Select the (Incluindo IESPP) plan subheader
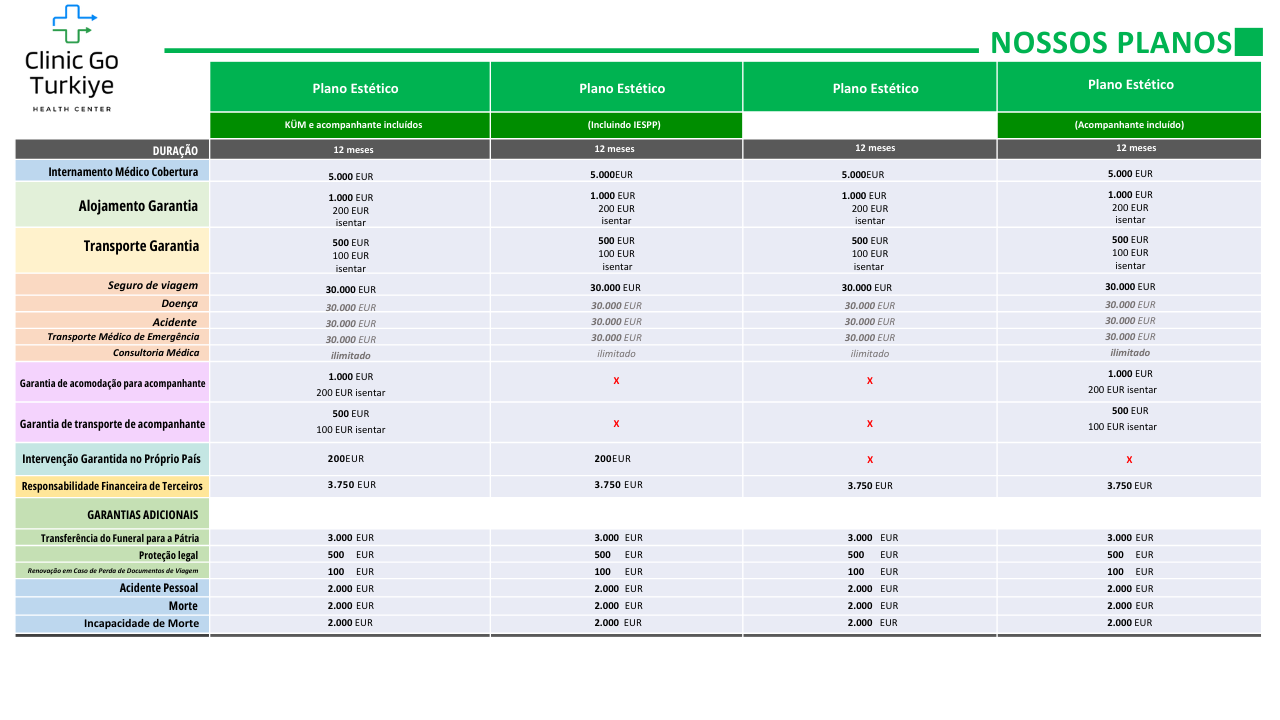This screenshot has height=720, width=1280. pos(616,125)
